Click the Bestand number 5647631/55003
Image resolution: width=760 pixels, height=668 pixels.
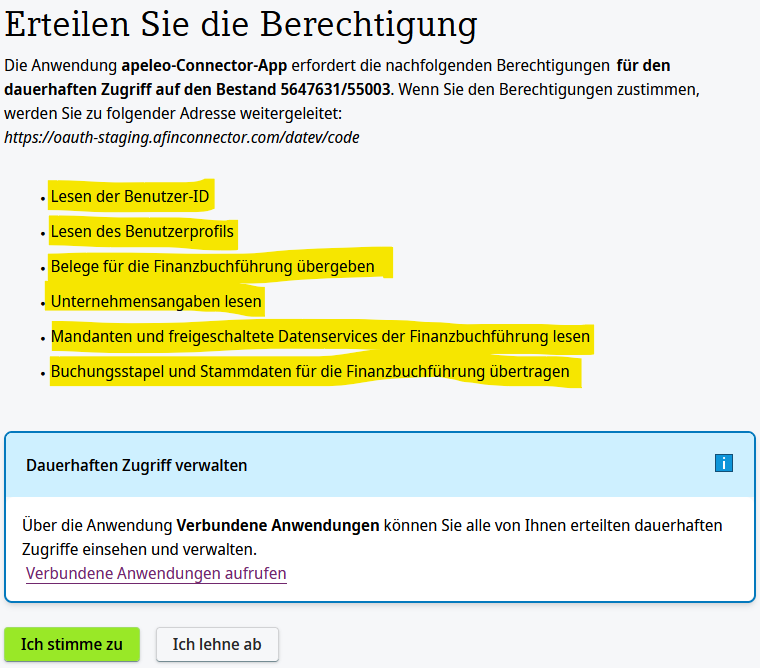tap(335, 90)
